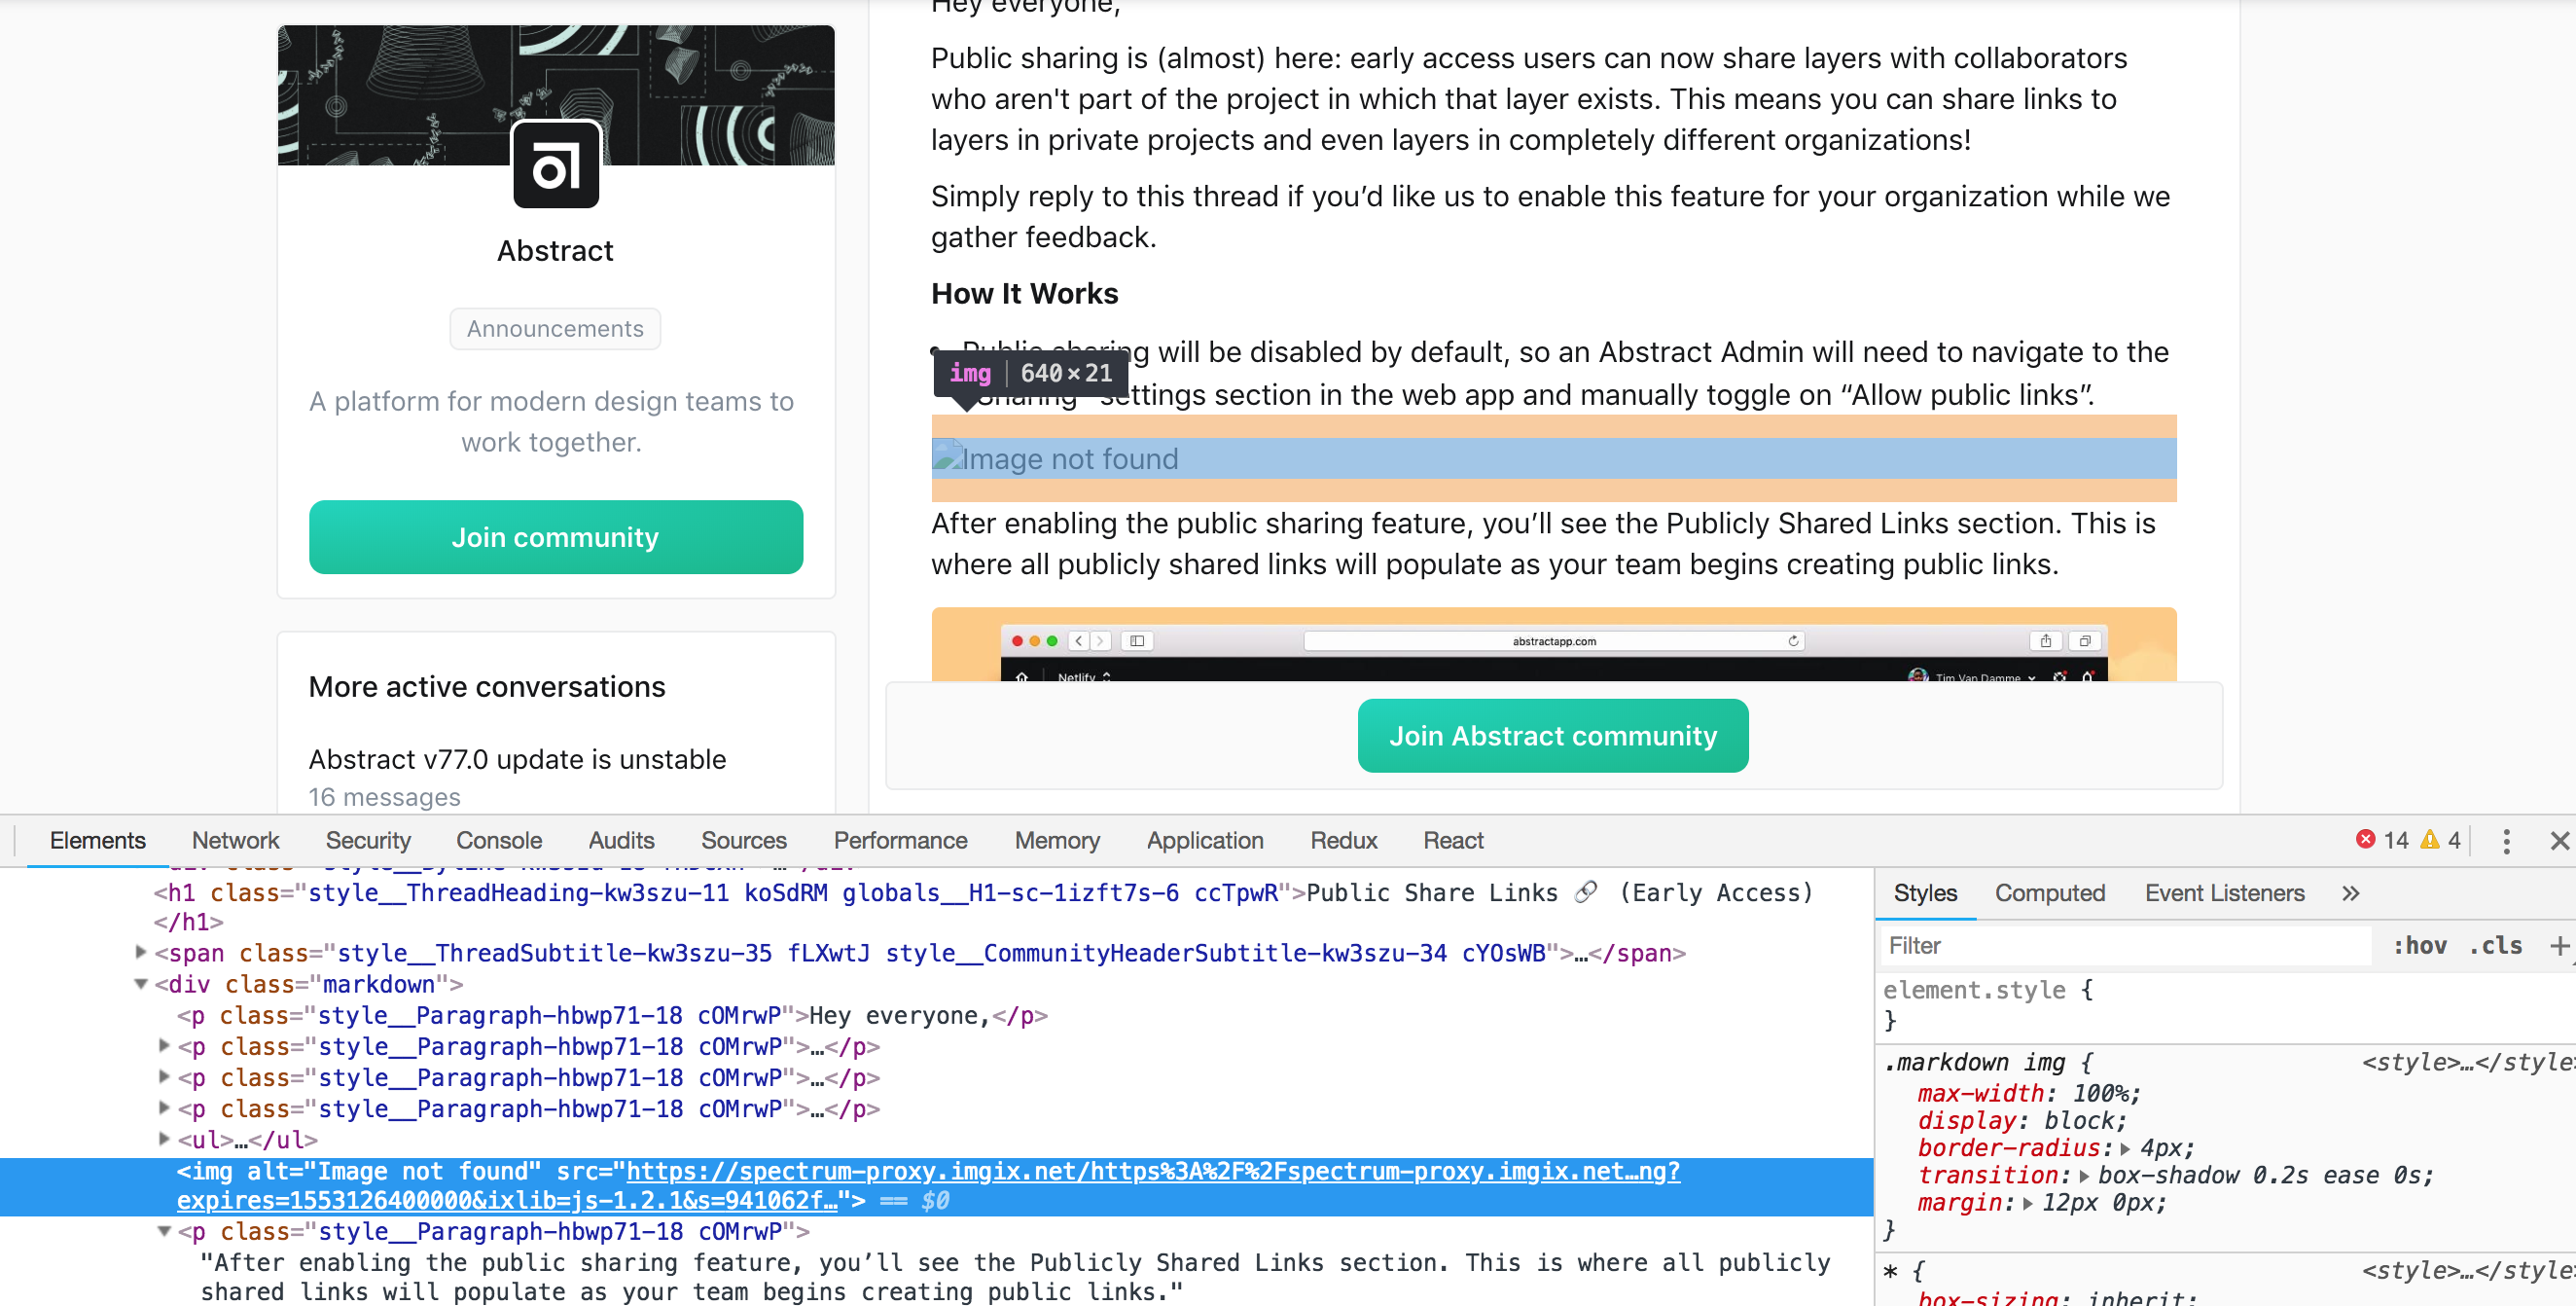Click the styles Filter input field

pos(2125,946)
